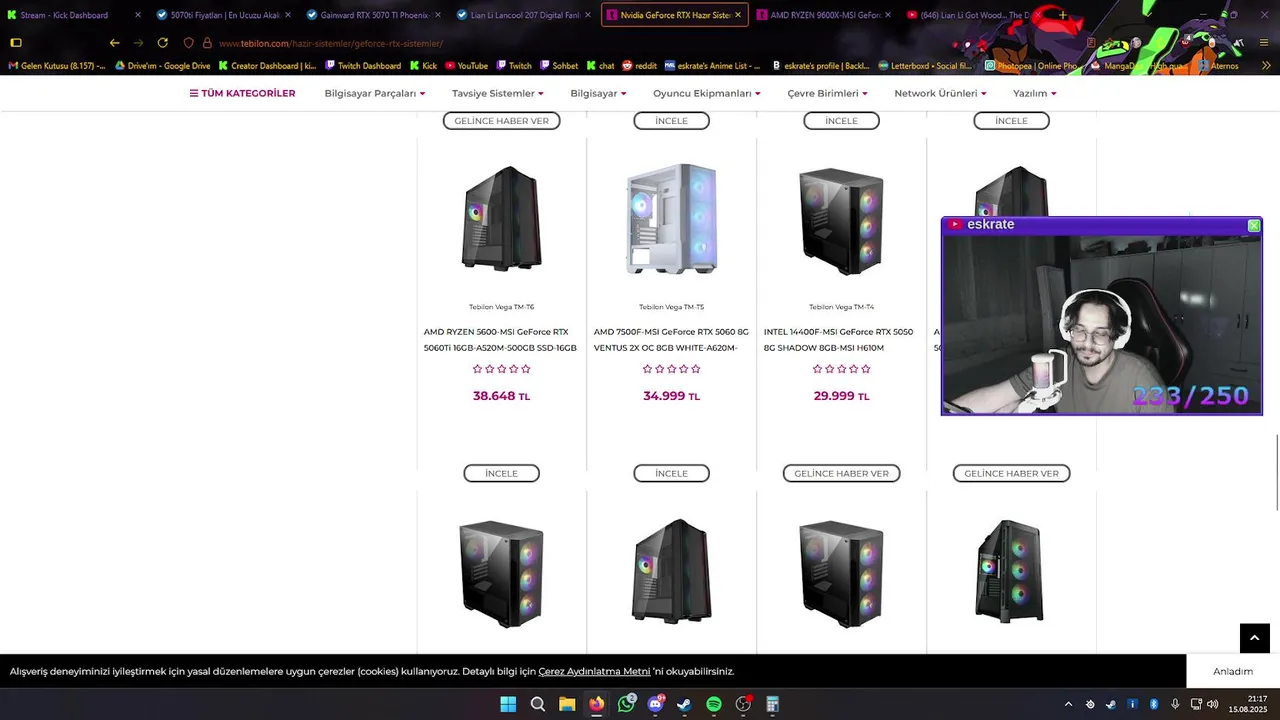The height and width of the screenshot is (720, 1280).
Task: Open Windows taskbar search
Action: pyautogui.click(x=537, y=704)
